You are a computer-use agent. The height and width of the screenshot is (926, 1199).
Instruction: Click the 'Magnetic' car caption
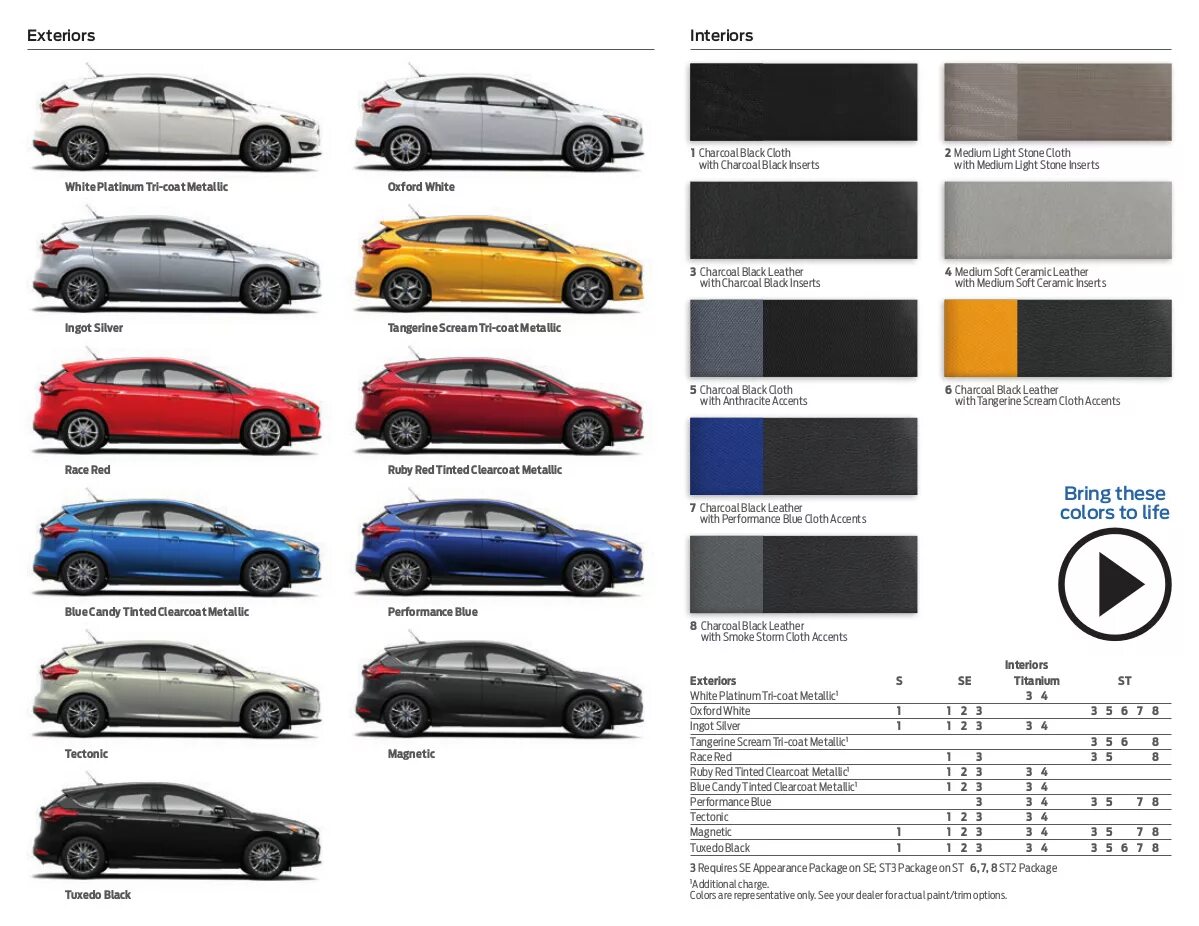[411, 754]
